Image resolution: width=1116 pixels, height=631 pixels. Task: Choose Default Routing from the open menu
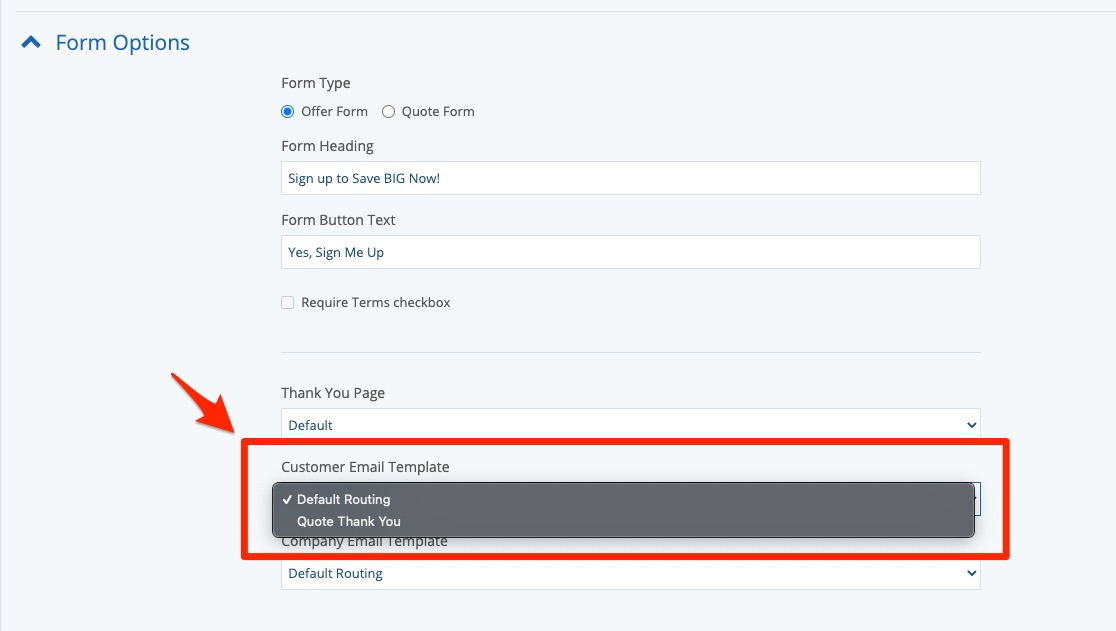tap(343, 499)
